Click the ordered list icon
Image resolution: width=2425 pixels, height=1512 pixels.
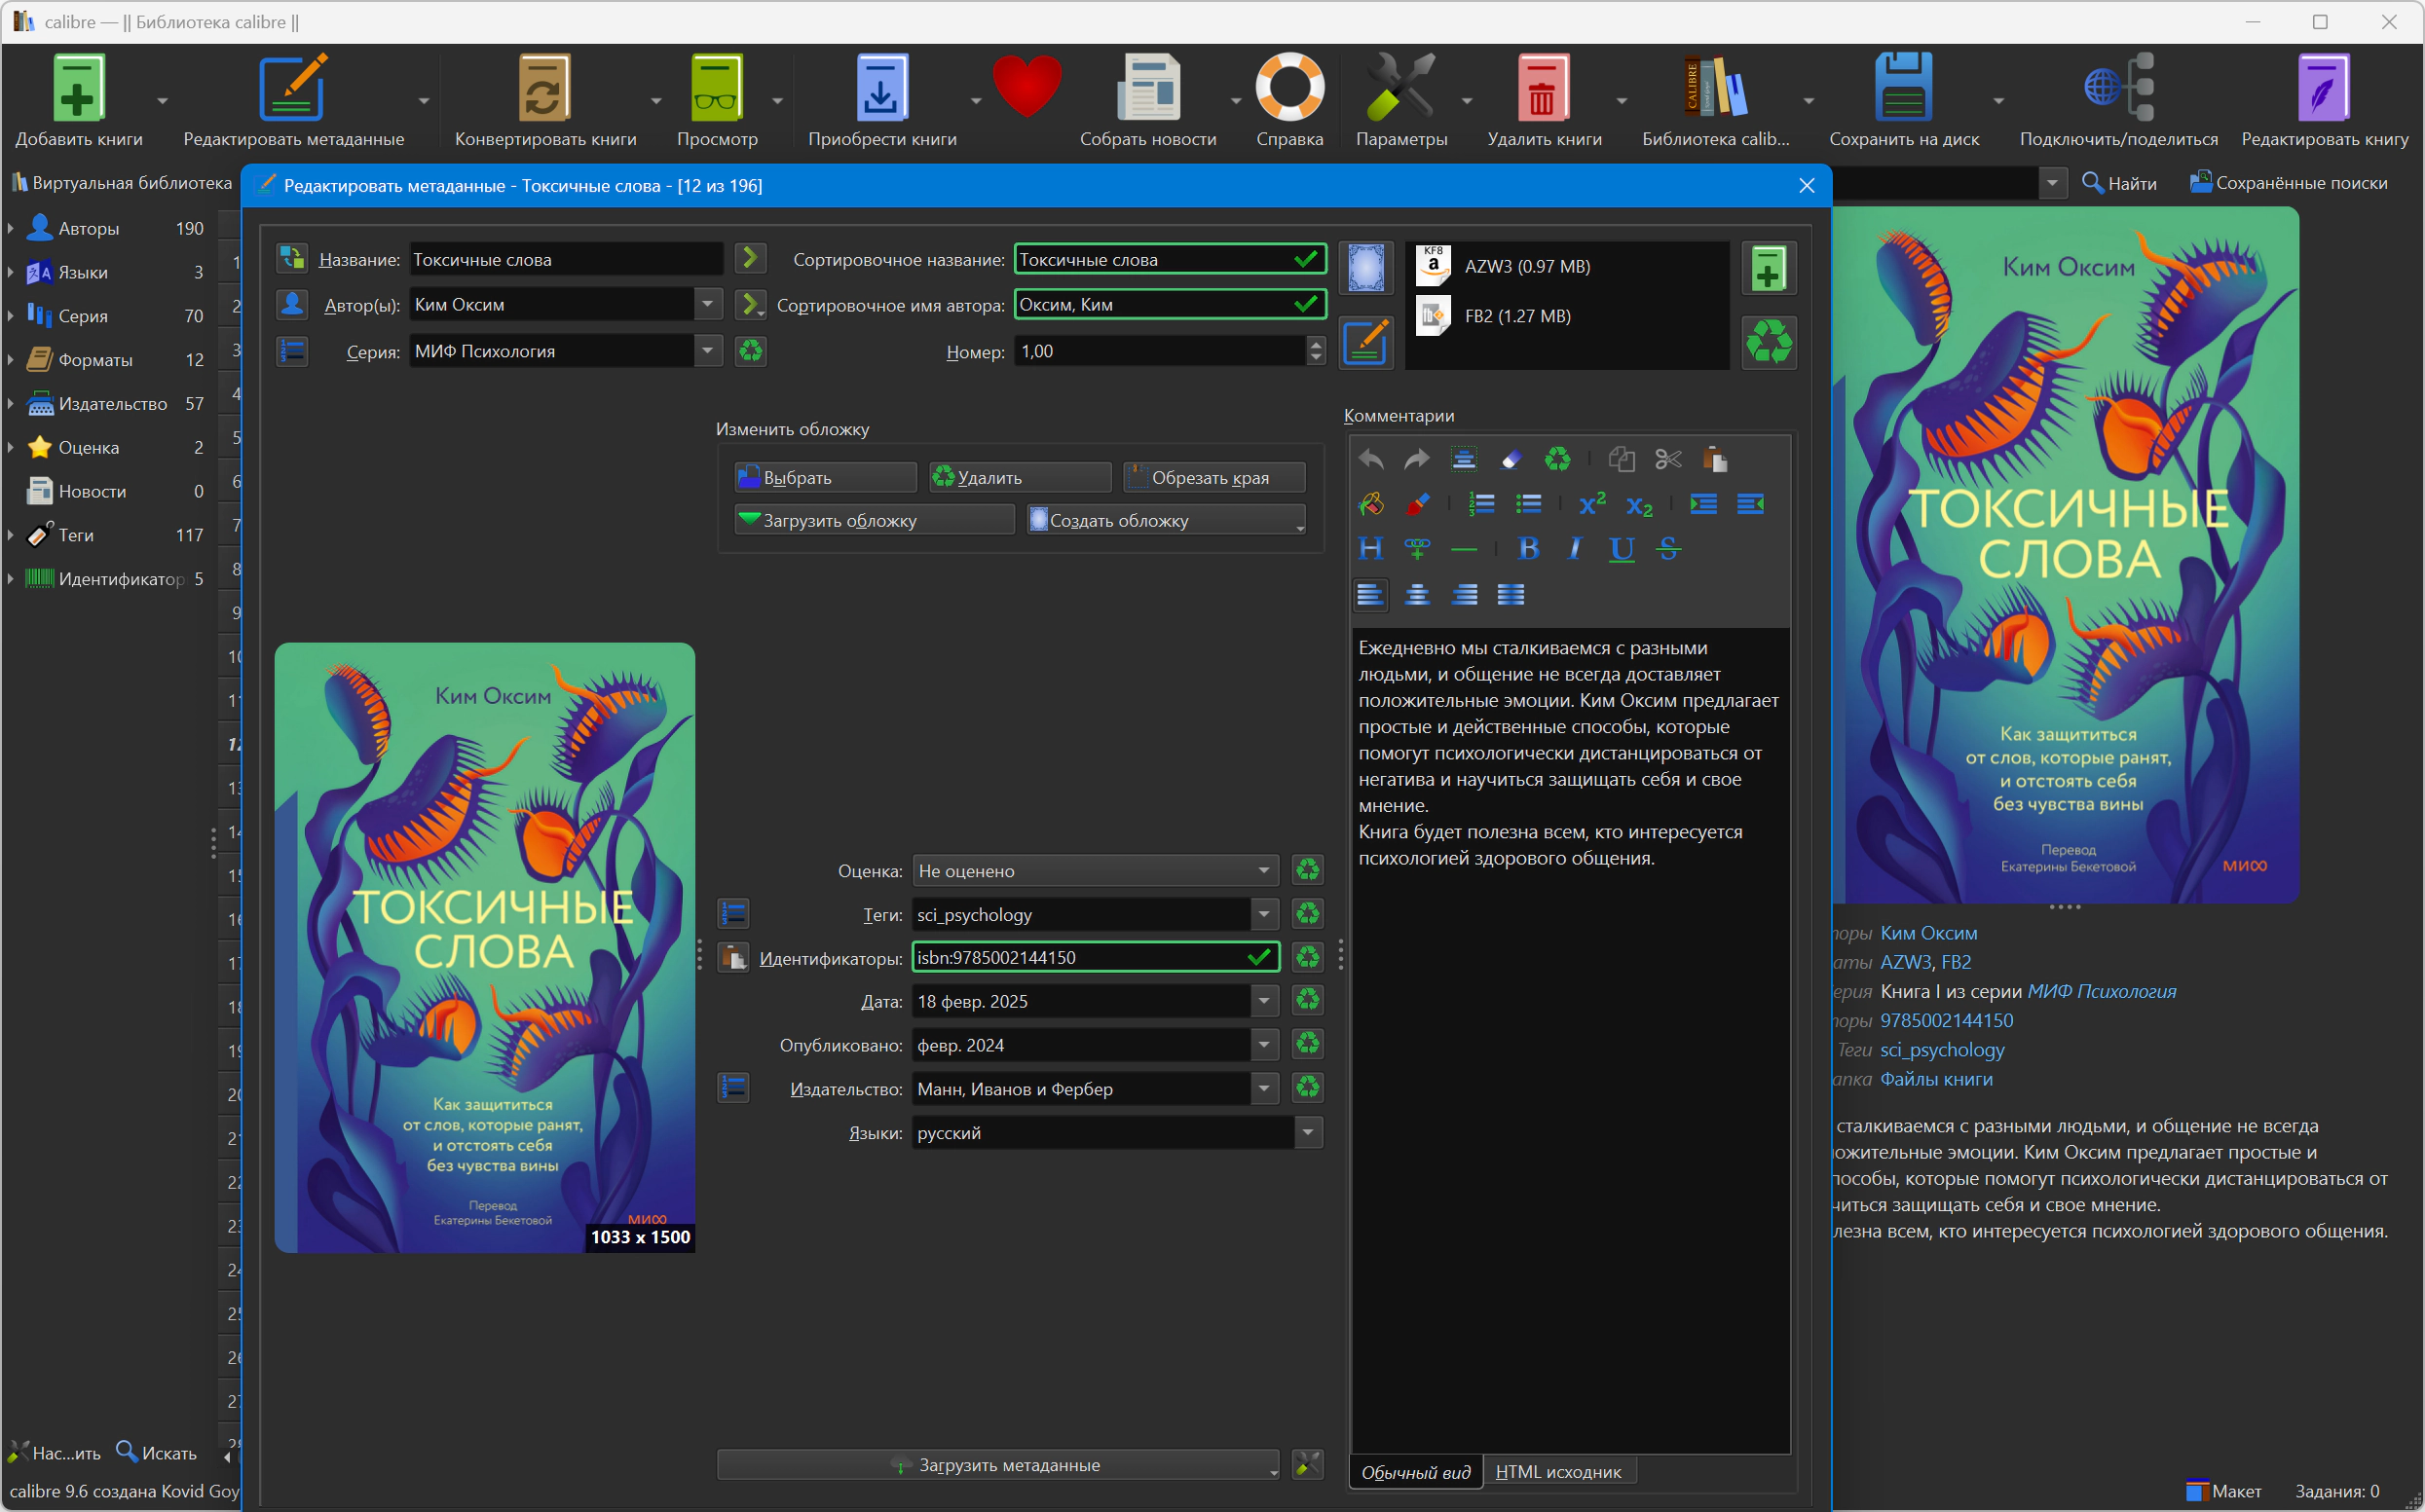point(1481,504)
